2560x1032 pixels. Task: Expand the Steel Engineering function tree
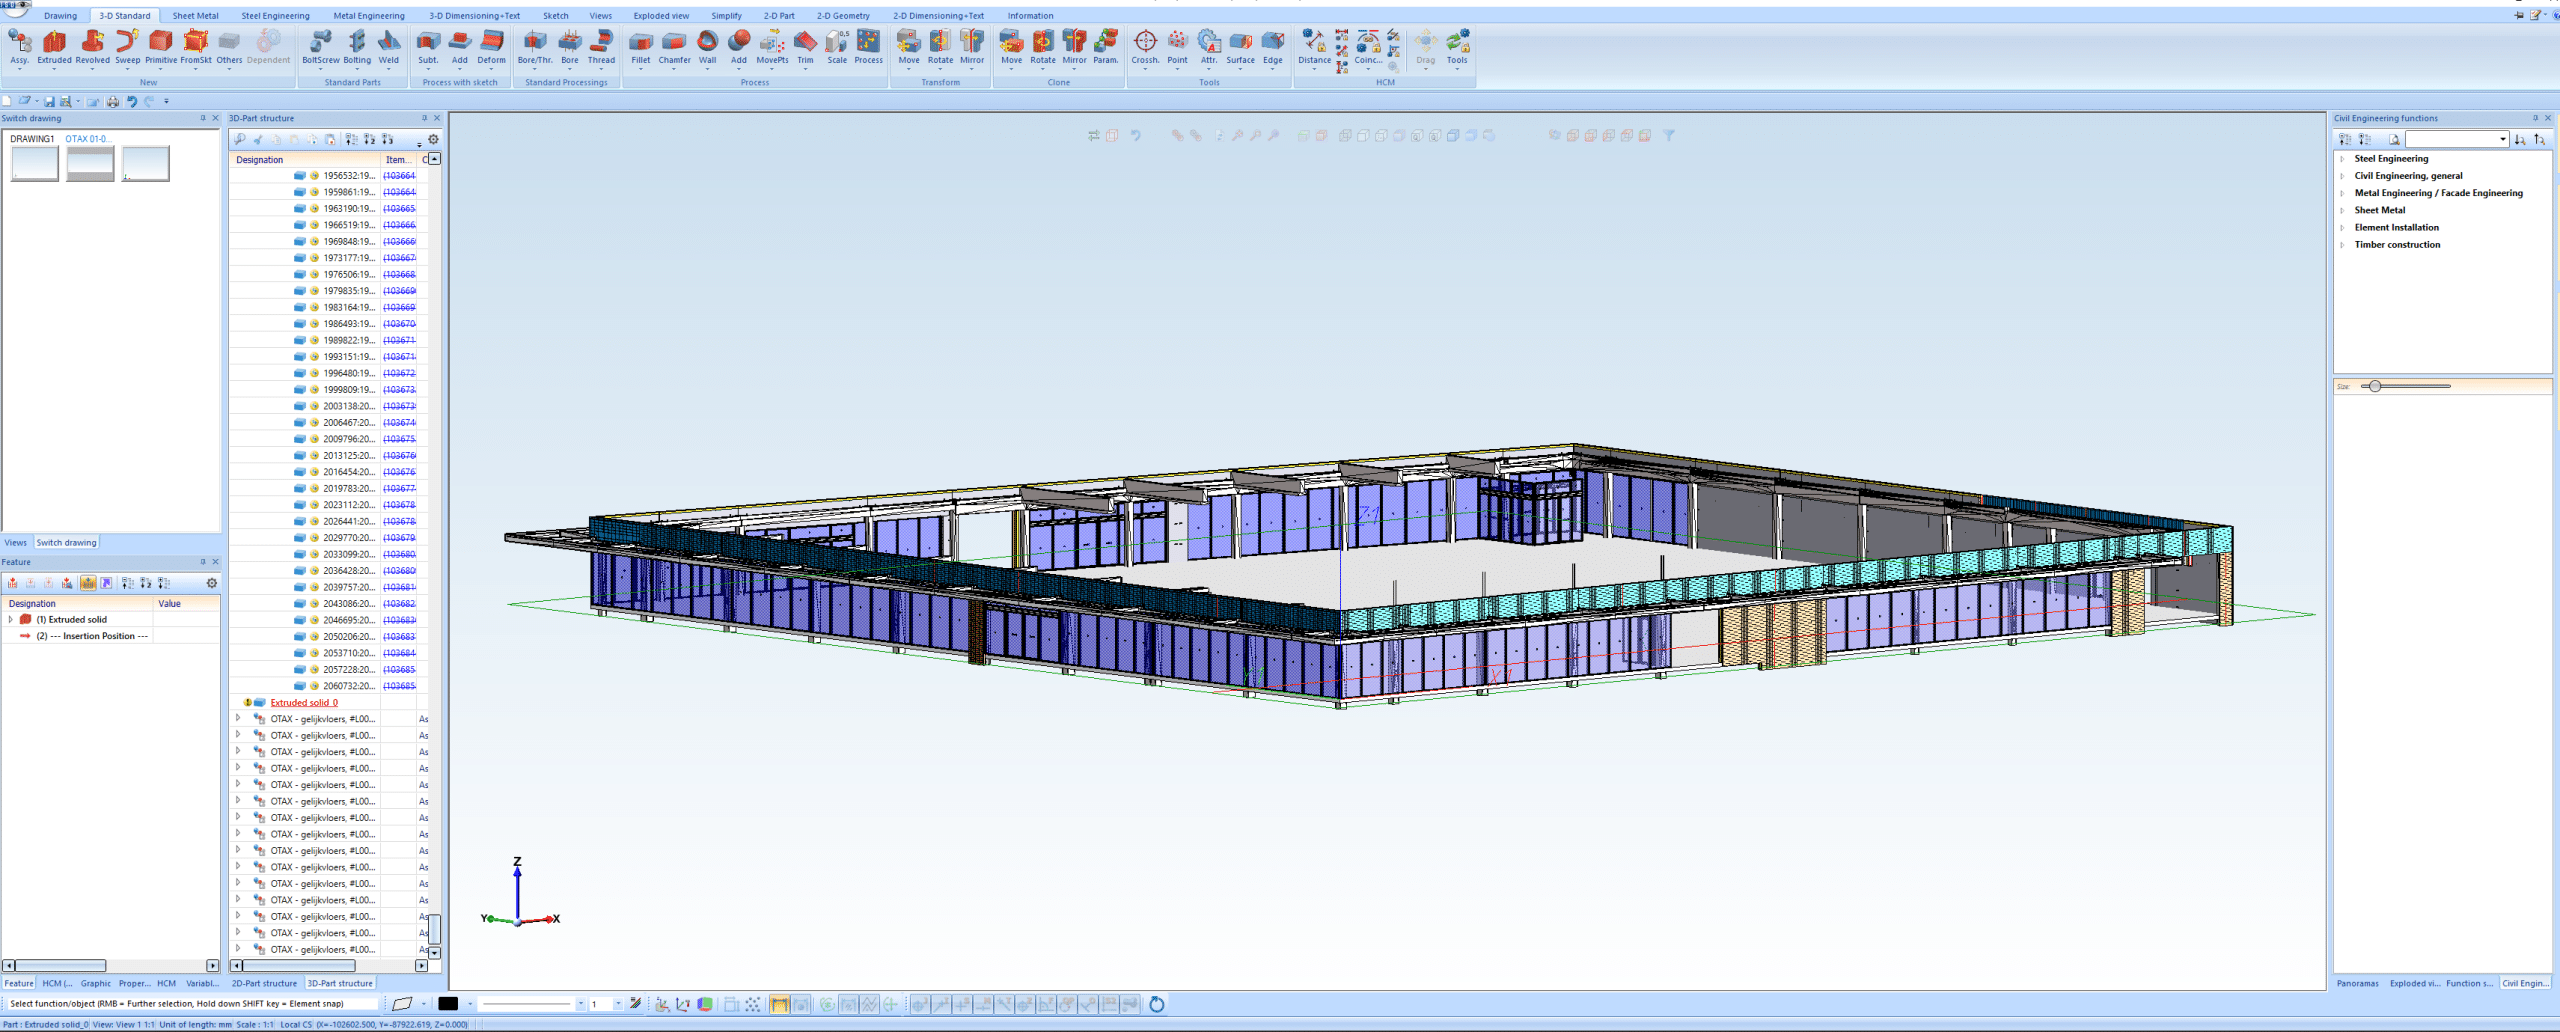2342,159
